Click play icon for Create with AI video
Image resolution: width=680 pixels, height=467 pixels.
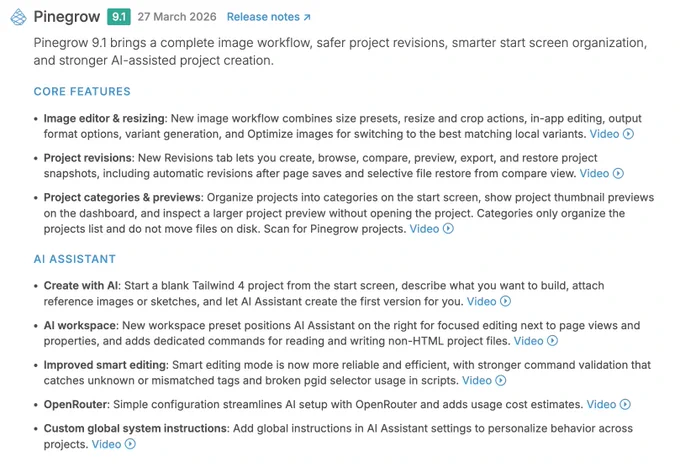pos(506,301)
